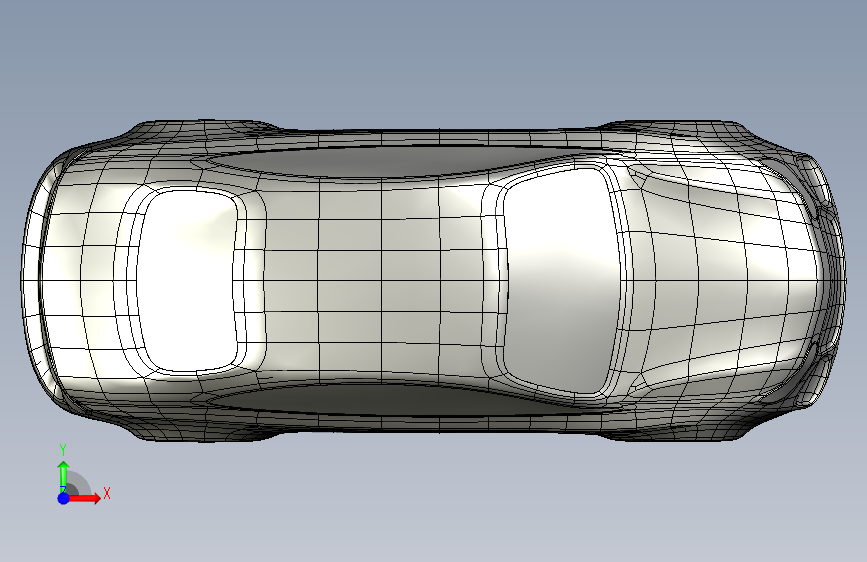Click the red X axis arrow of triad
Image resolution: width=867 pixels, height=562 pixels.
point(86,498)
